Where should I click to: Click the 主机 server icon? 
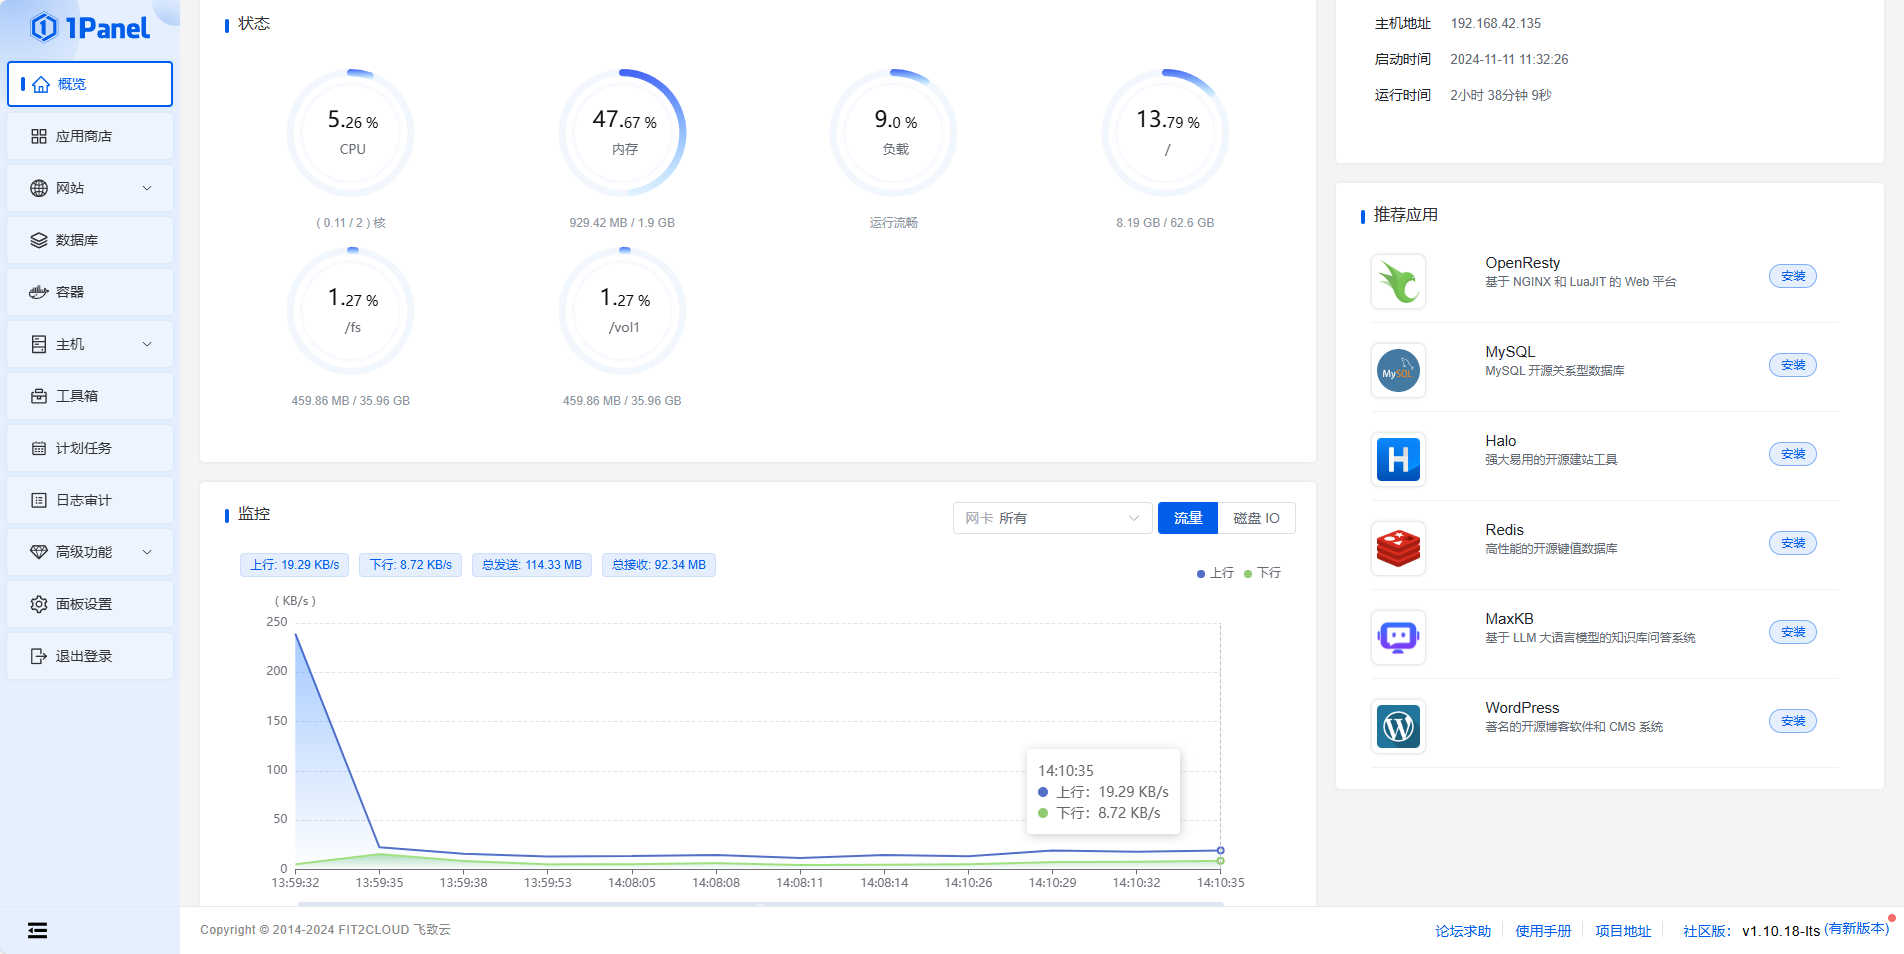(39, 344)
